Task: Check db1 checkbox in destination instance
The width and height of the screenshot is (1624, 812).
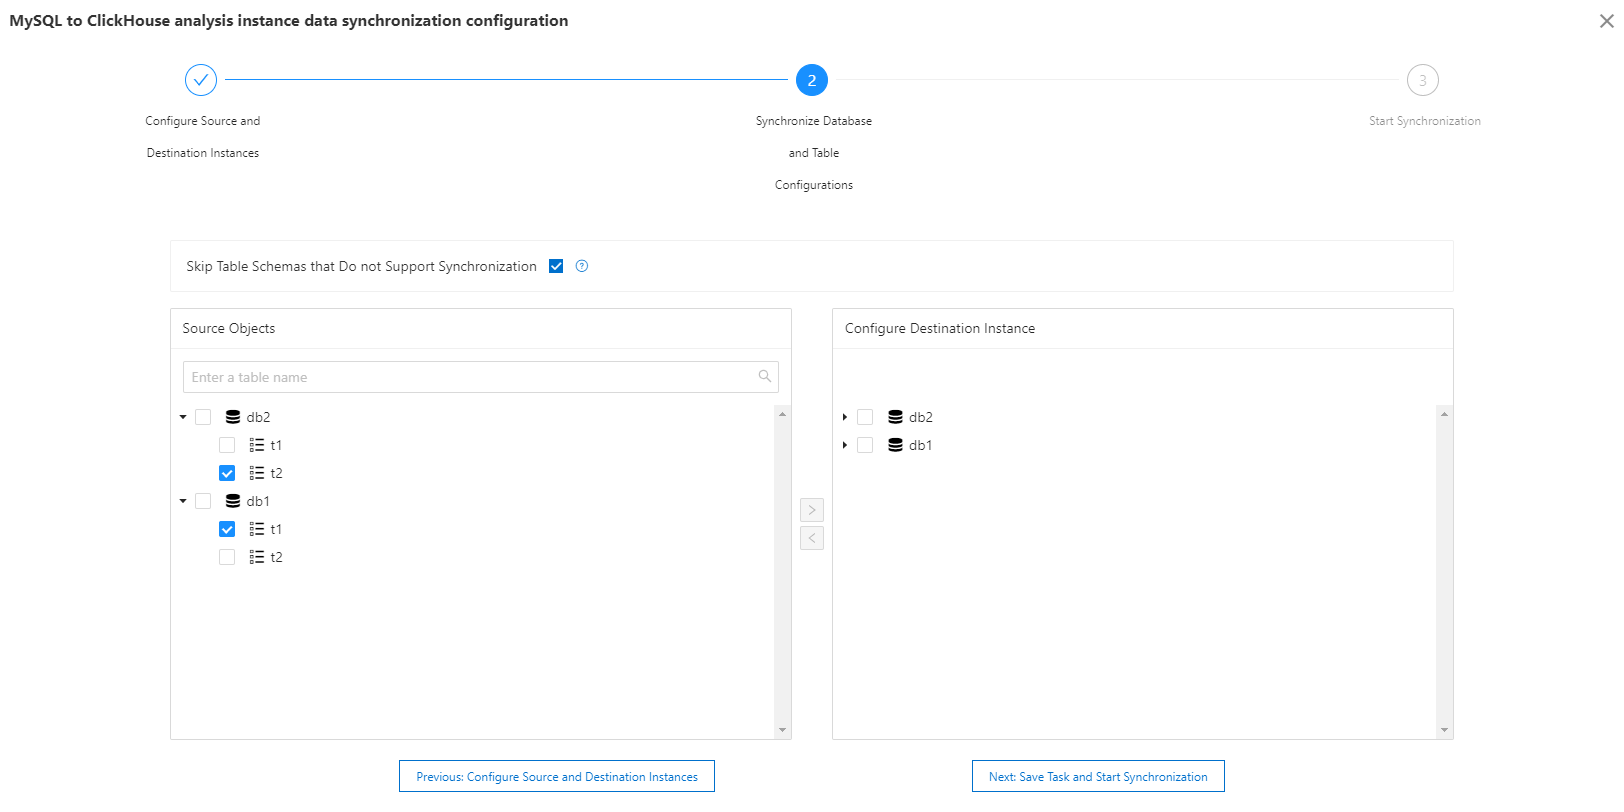Action: 865,445
